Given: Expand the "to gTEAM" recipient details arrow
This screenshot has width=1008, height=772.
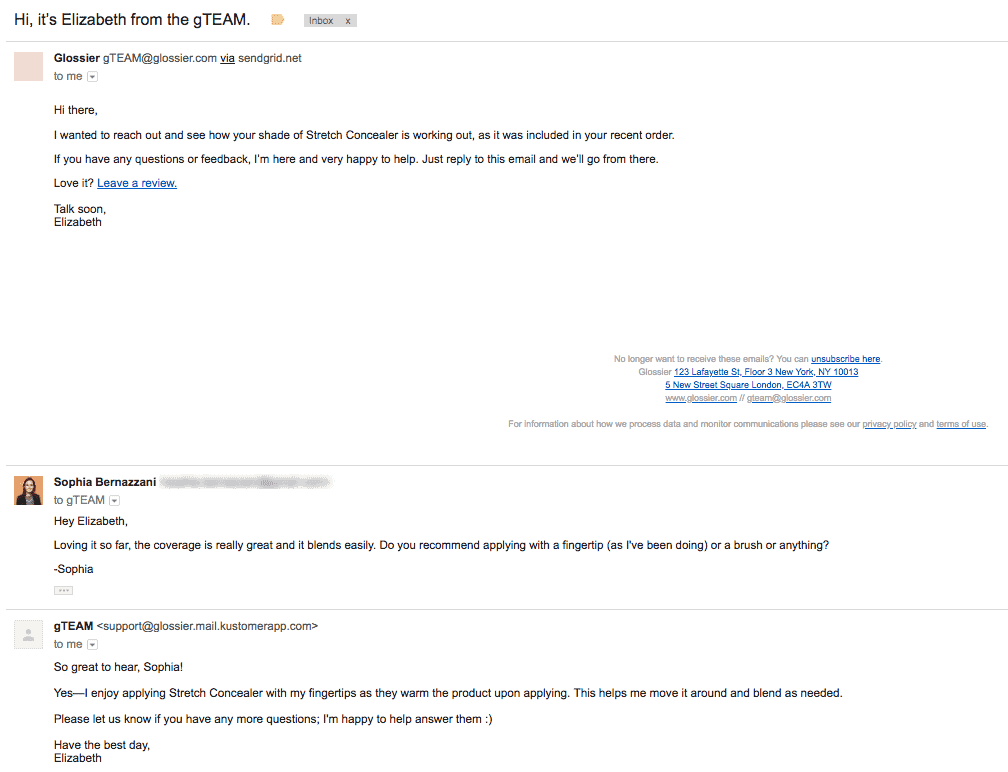Looking at the screenshot, I should 114,501.
